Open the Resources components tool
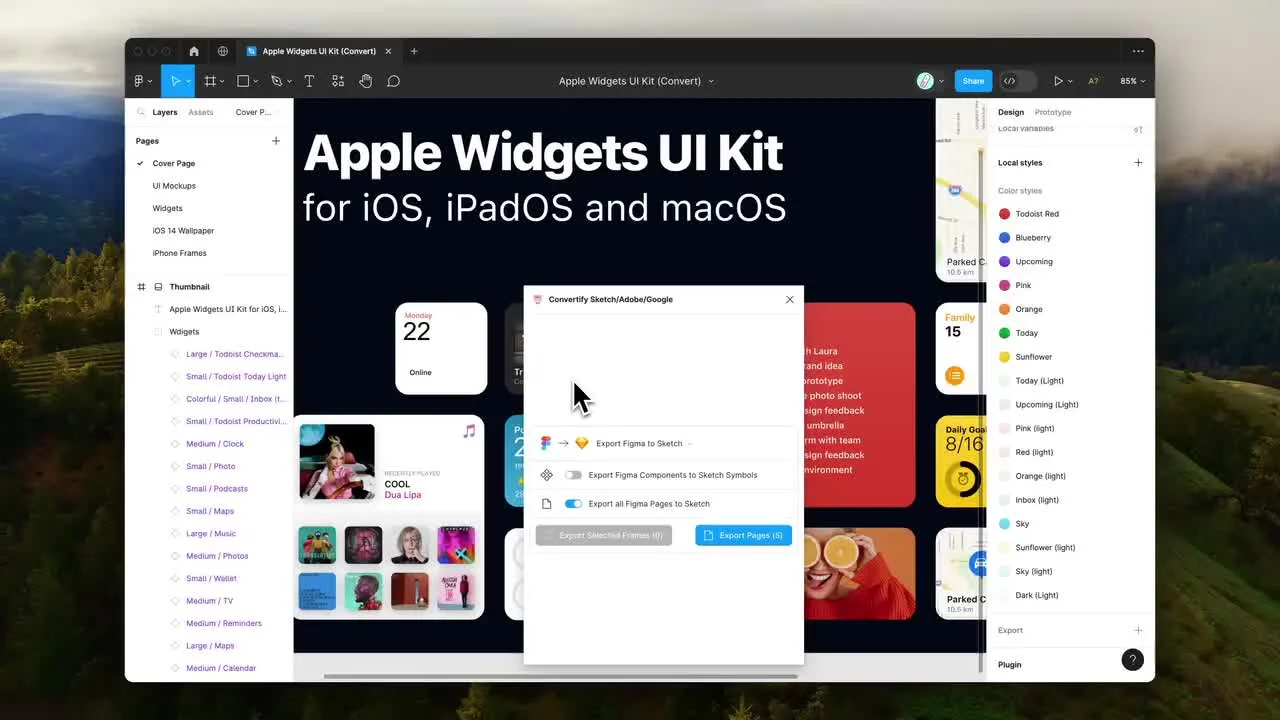This screenshot has height=720, width=1280. pyautogui.click(x=338, y=81)
